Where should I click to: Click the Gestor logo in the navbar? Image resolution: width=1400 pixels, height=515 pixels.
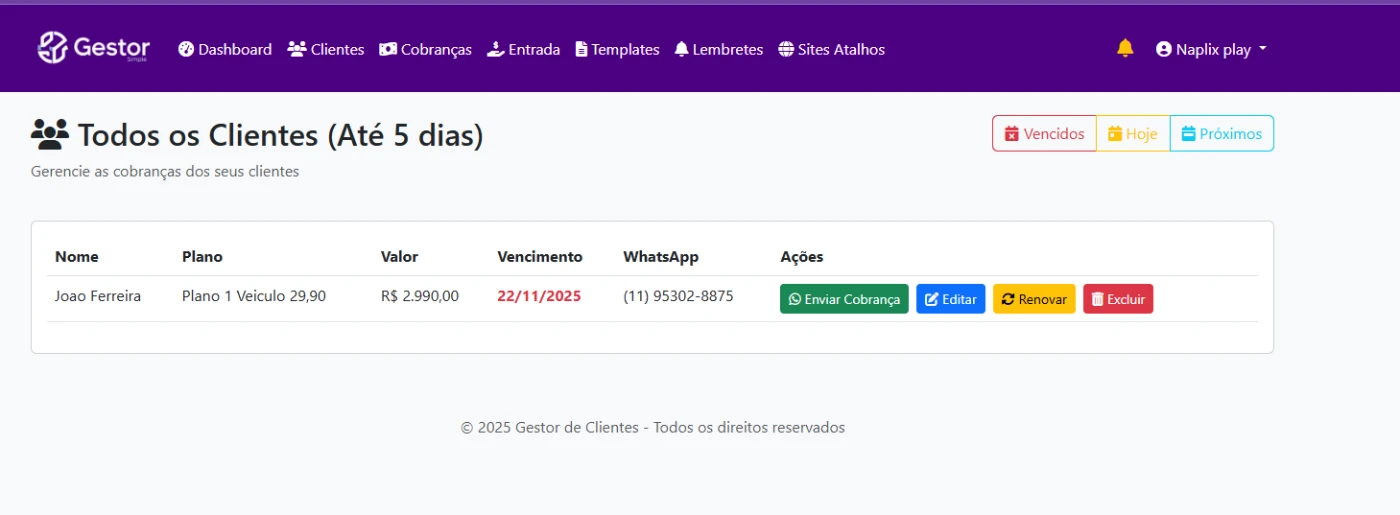[x=93, y=48]
